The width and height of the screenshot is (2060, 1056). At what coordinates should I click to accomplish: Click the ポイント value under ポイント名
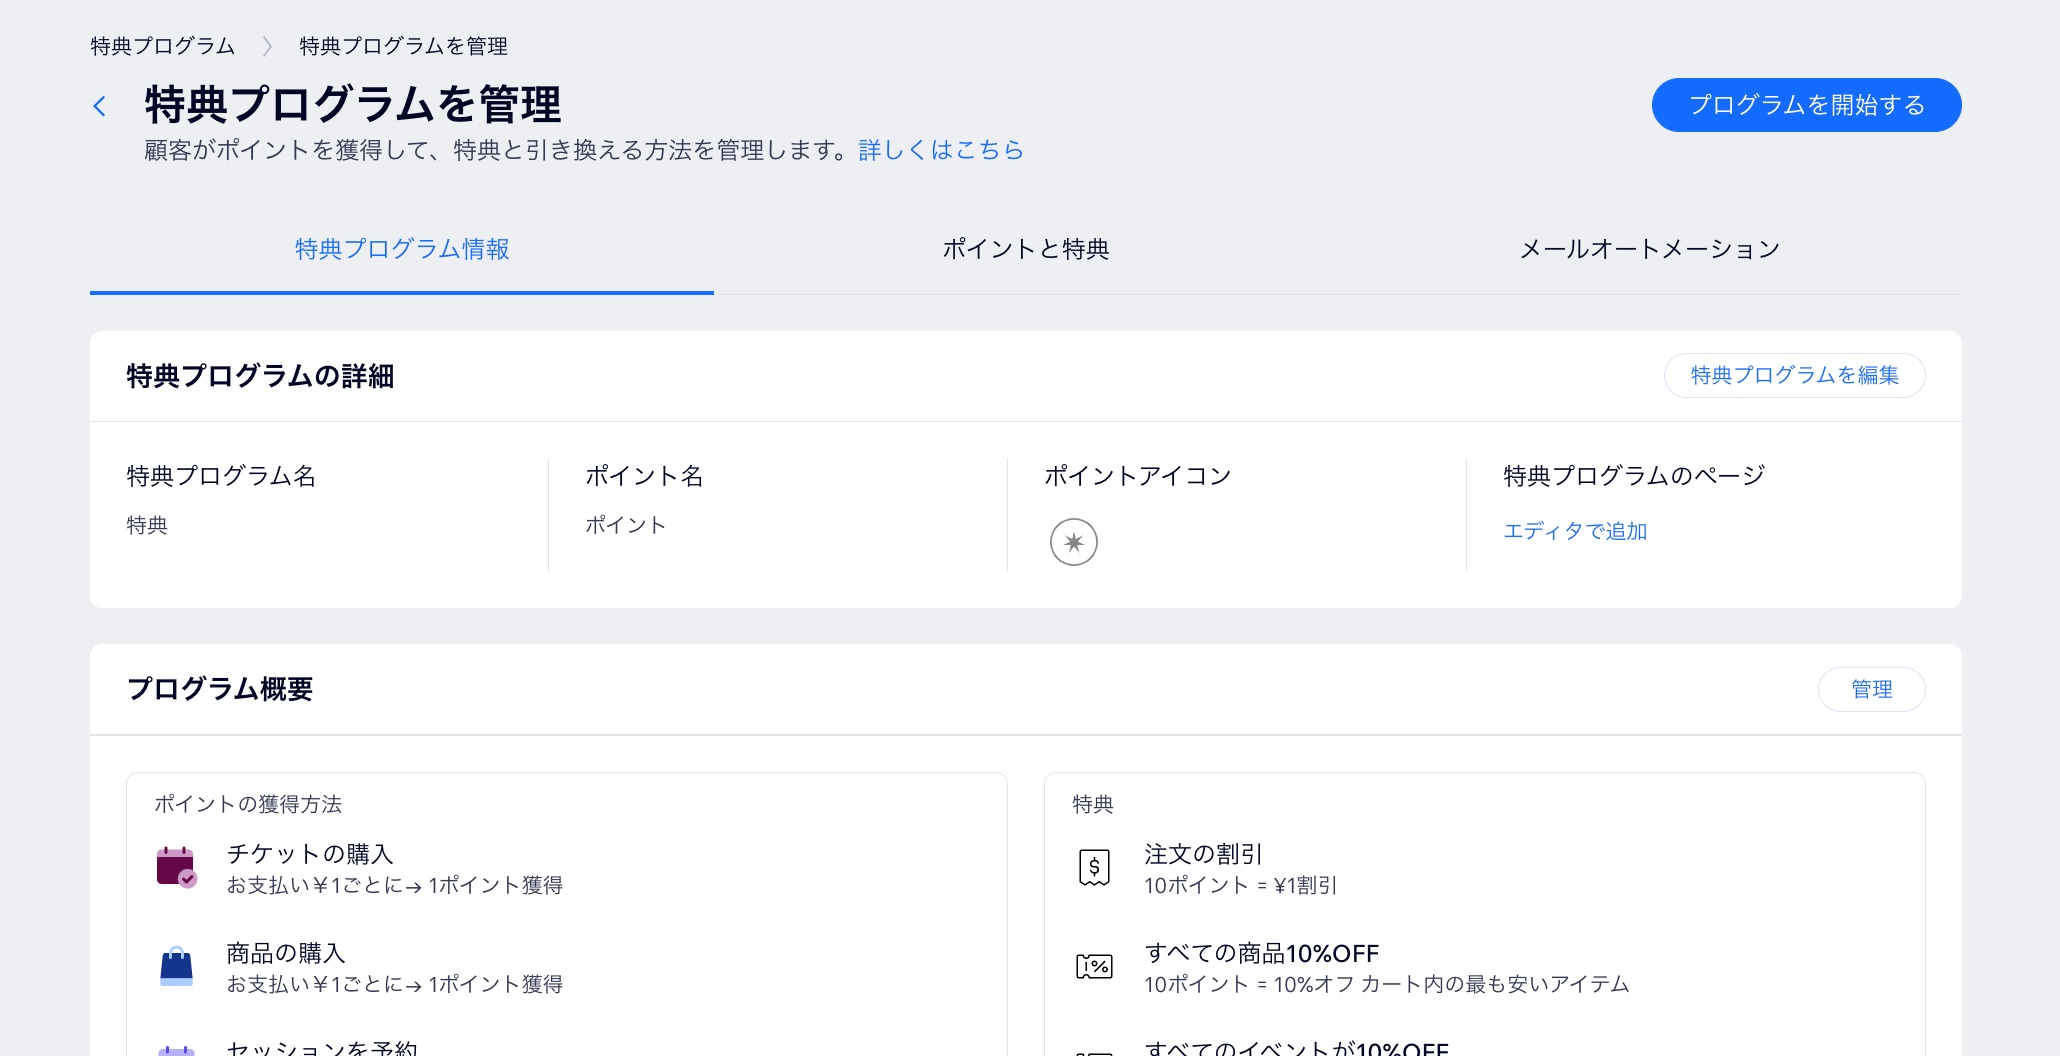(625, 525)
